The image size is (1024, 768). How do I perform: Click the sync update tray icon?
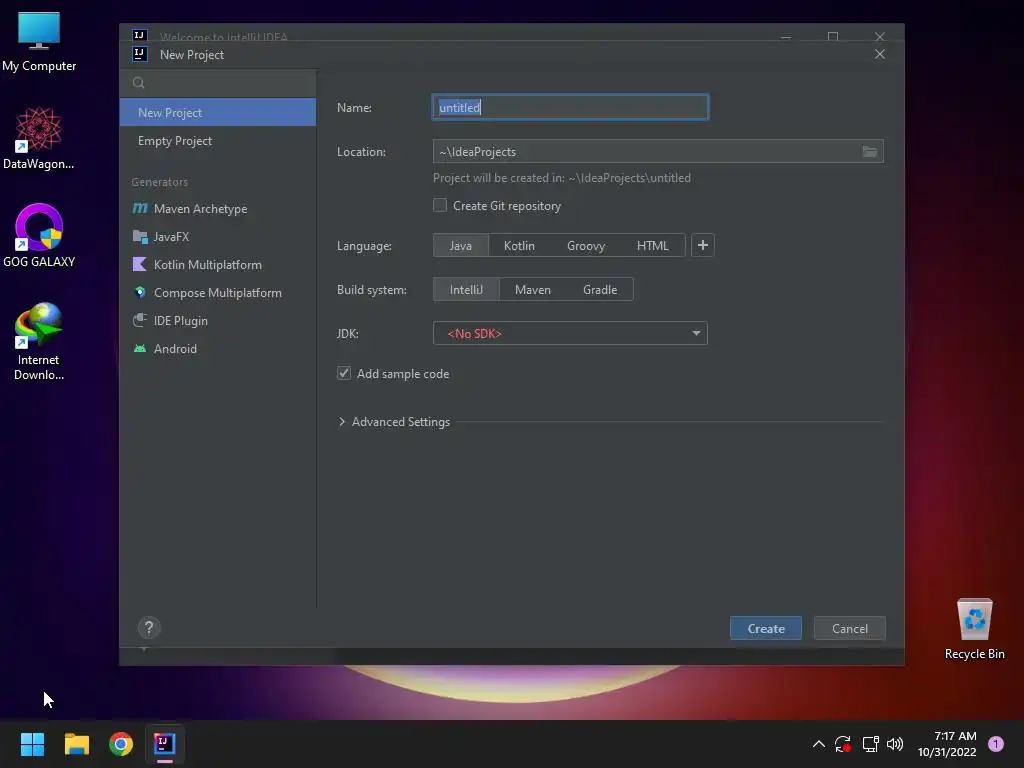click(843, 744)
